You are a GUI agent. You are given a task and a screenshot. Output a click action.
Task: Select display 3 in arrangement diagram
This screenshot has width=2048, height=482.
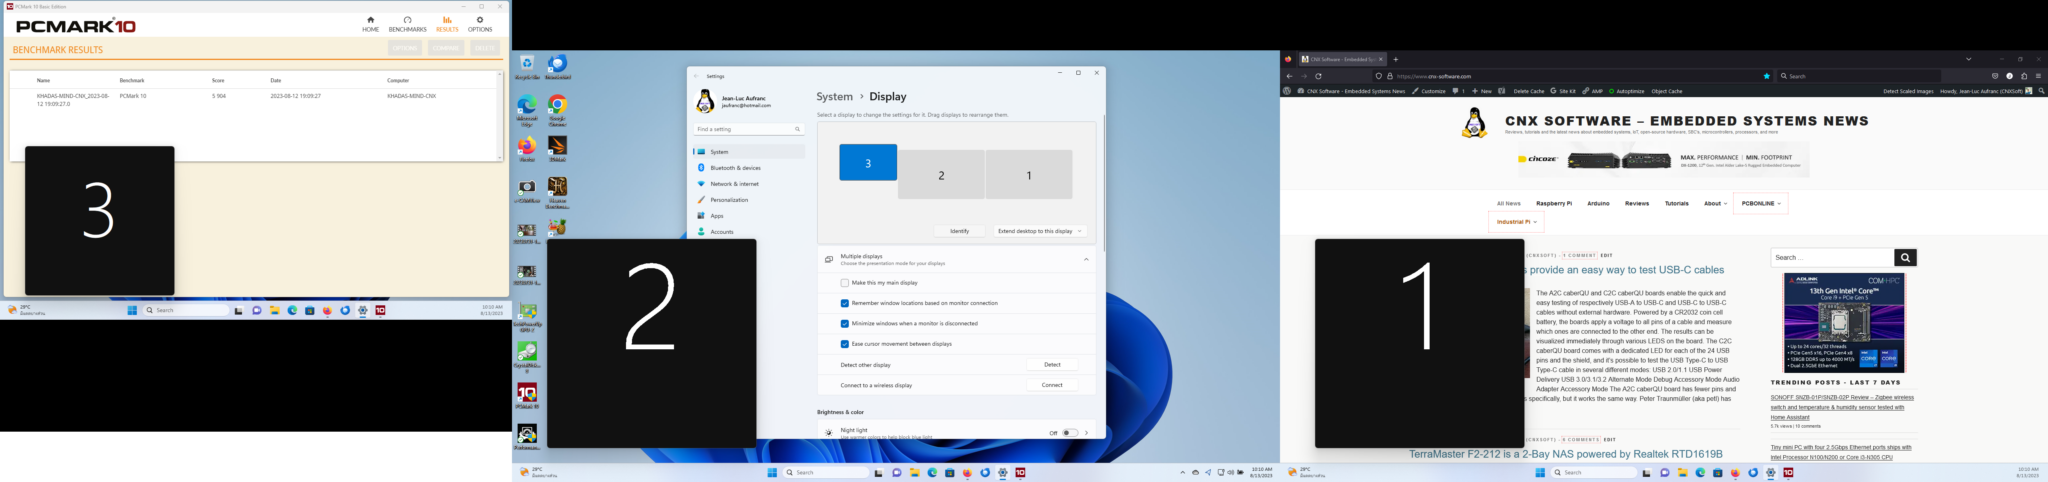coord(868,163)
